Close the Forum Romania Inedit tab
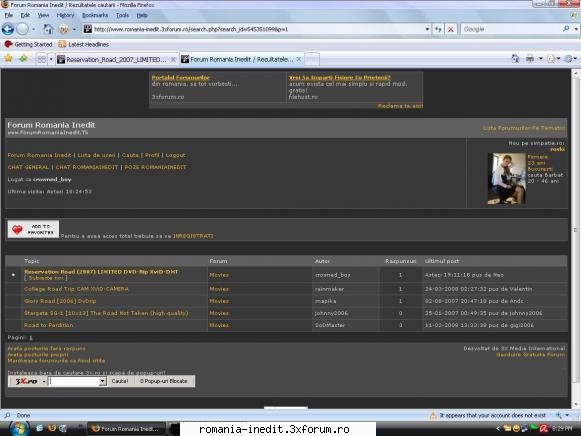 [x=299, y=59]
